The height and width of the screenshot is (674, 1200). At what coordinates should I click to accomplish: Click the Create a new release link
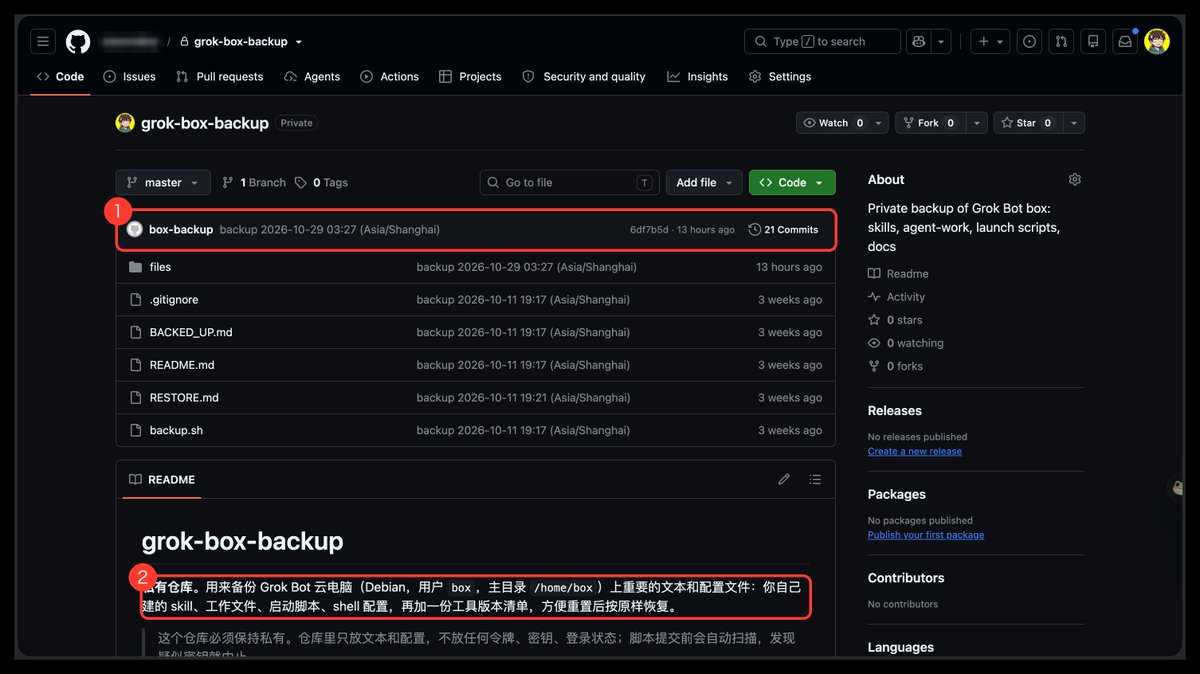point(915,452)
